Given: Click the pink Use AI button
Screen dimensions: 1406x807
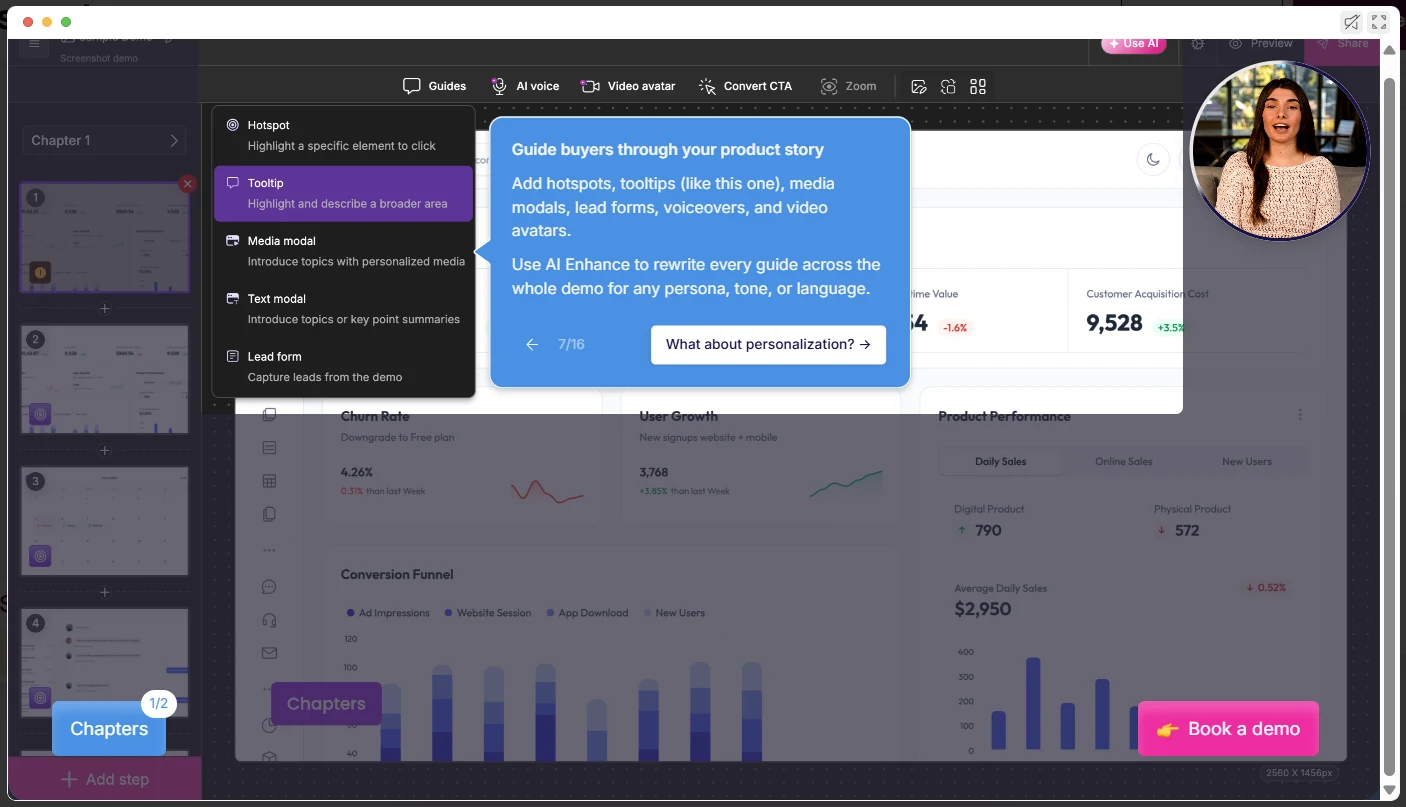Looking at the screenshot, I should (x=1133, y=44).
